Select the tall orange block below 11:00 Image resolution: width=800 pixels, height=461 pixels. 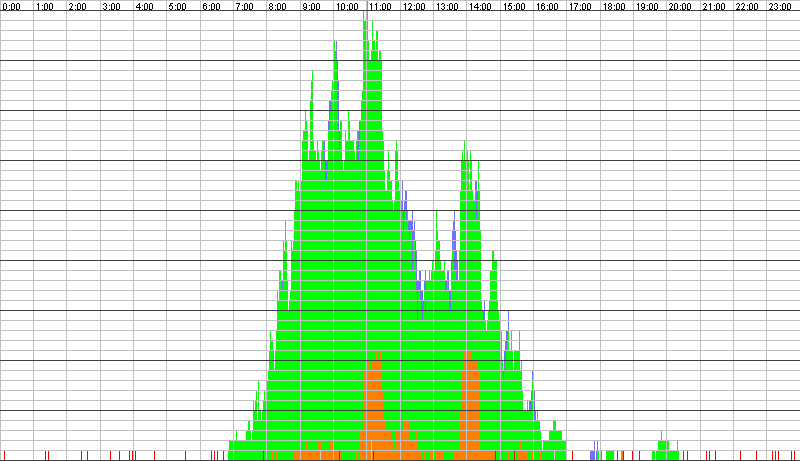[x=373, y=398]
